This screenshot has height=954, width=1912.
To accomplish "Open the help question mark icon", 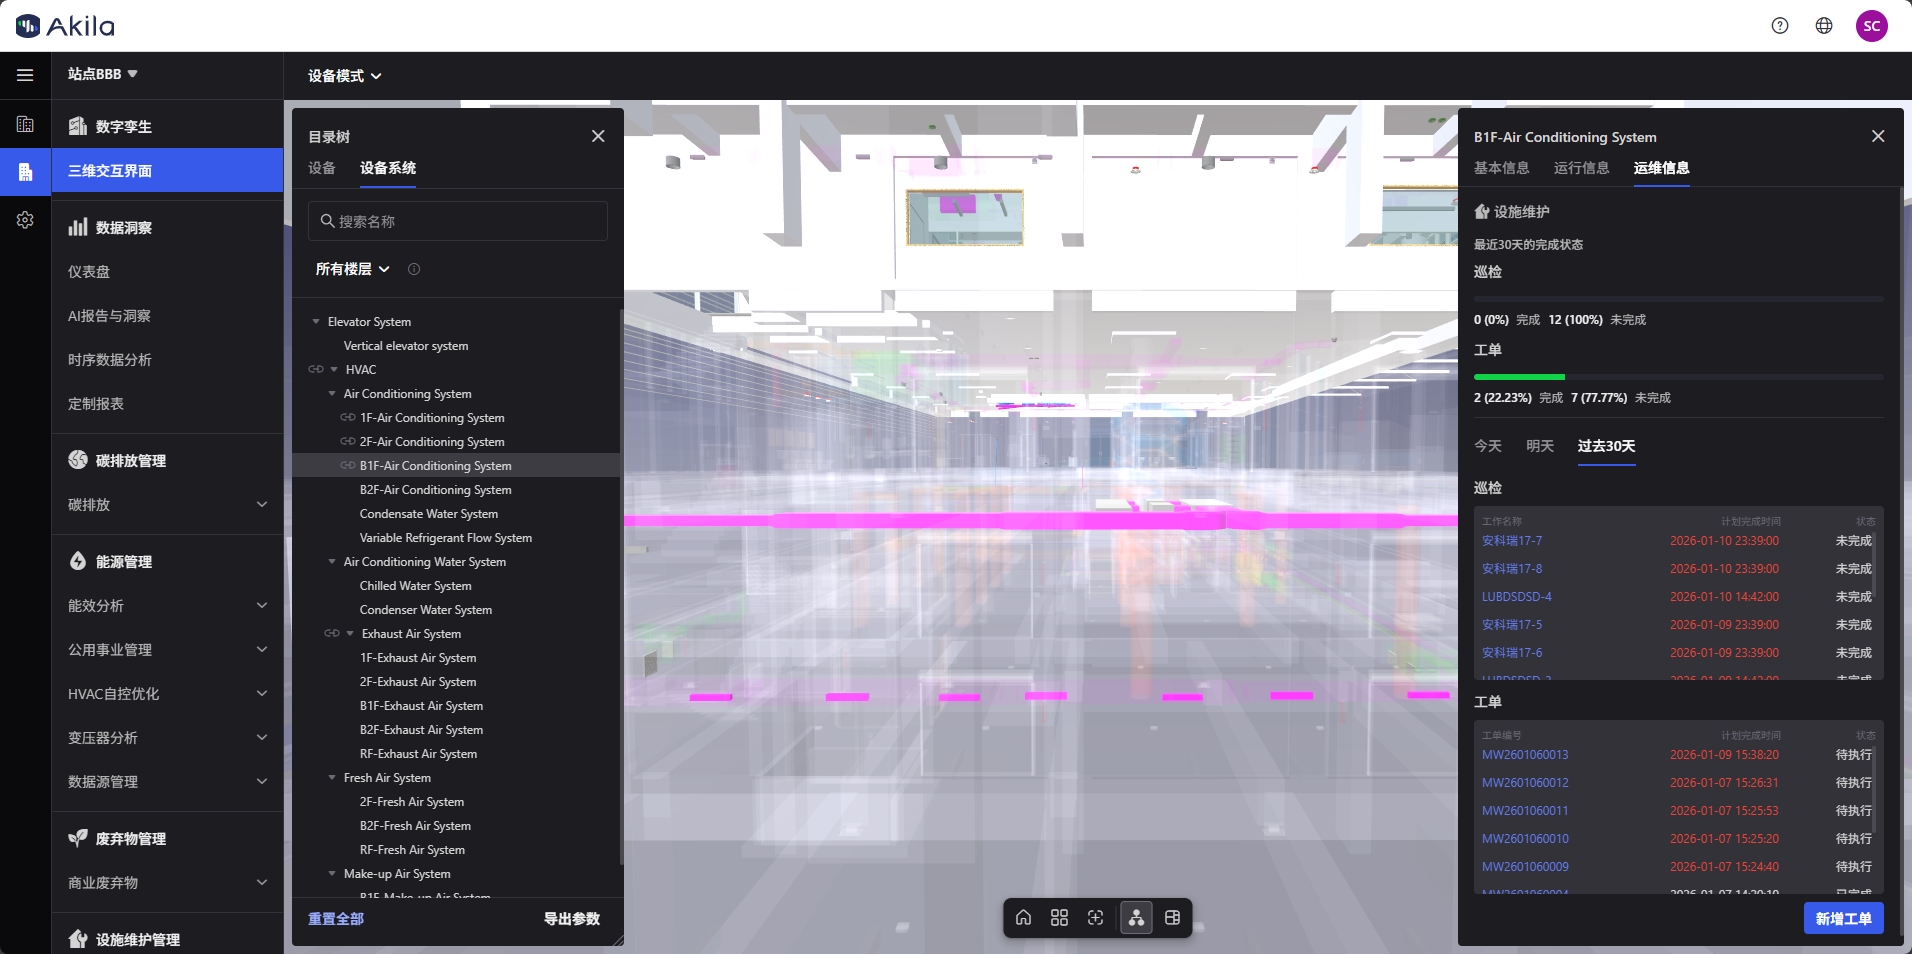I will click(1780, 26).
